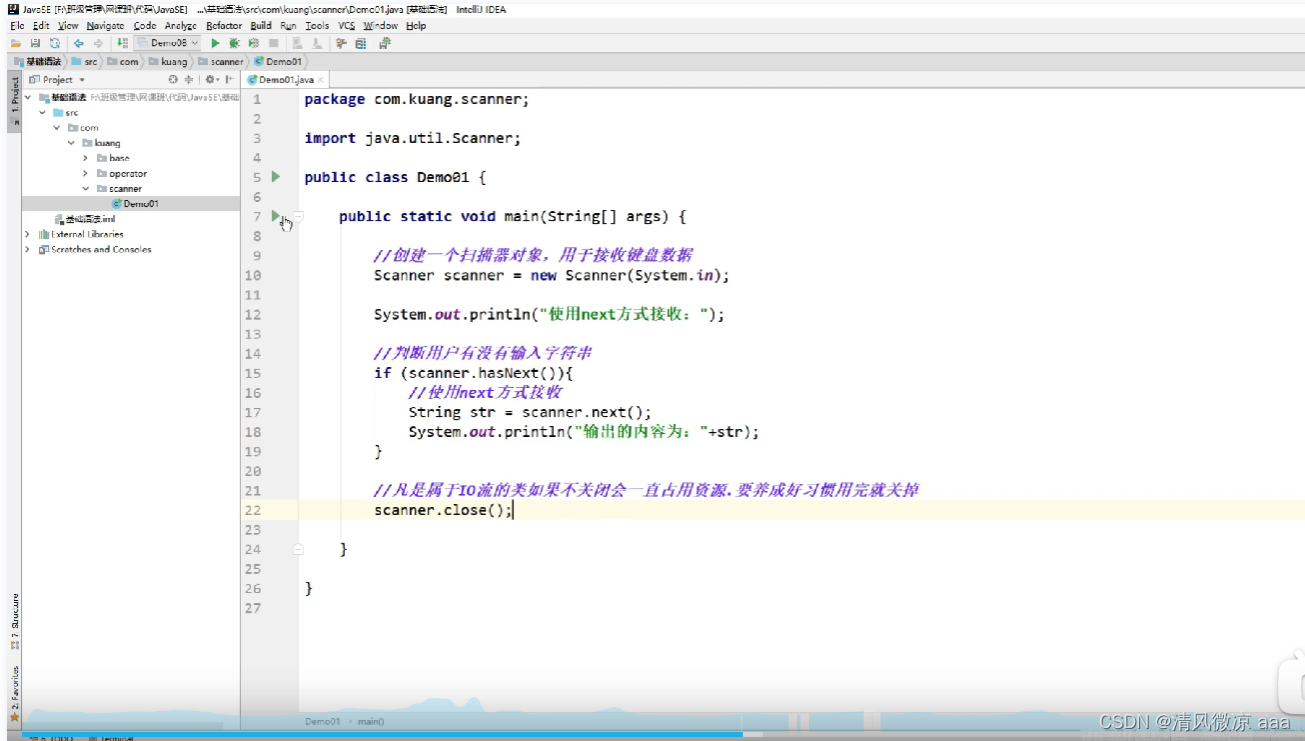Open the File menu
Viewport: 1305px width, 741px height.
17,26
